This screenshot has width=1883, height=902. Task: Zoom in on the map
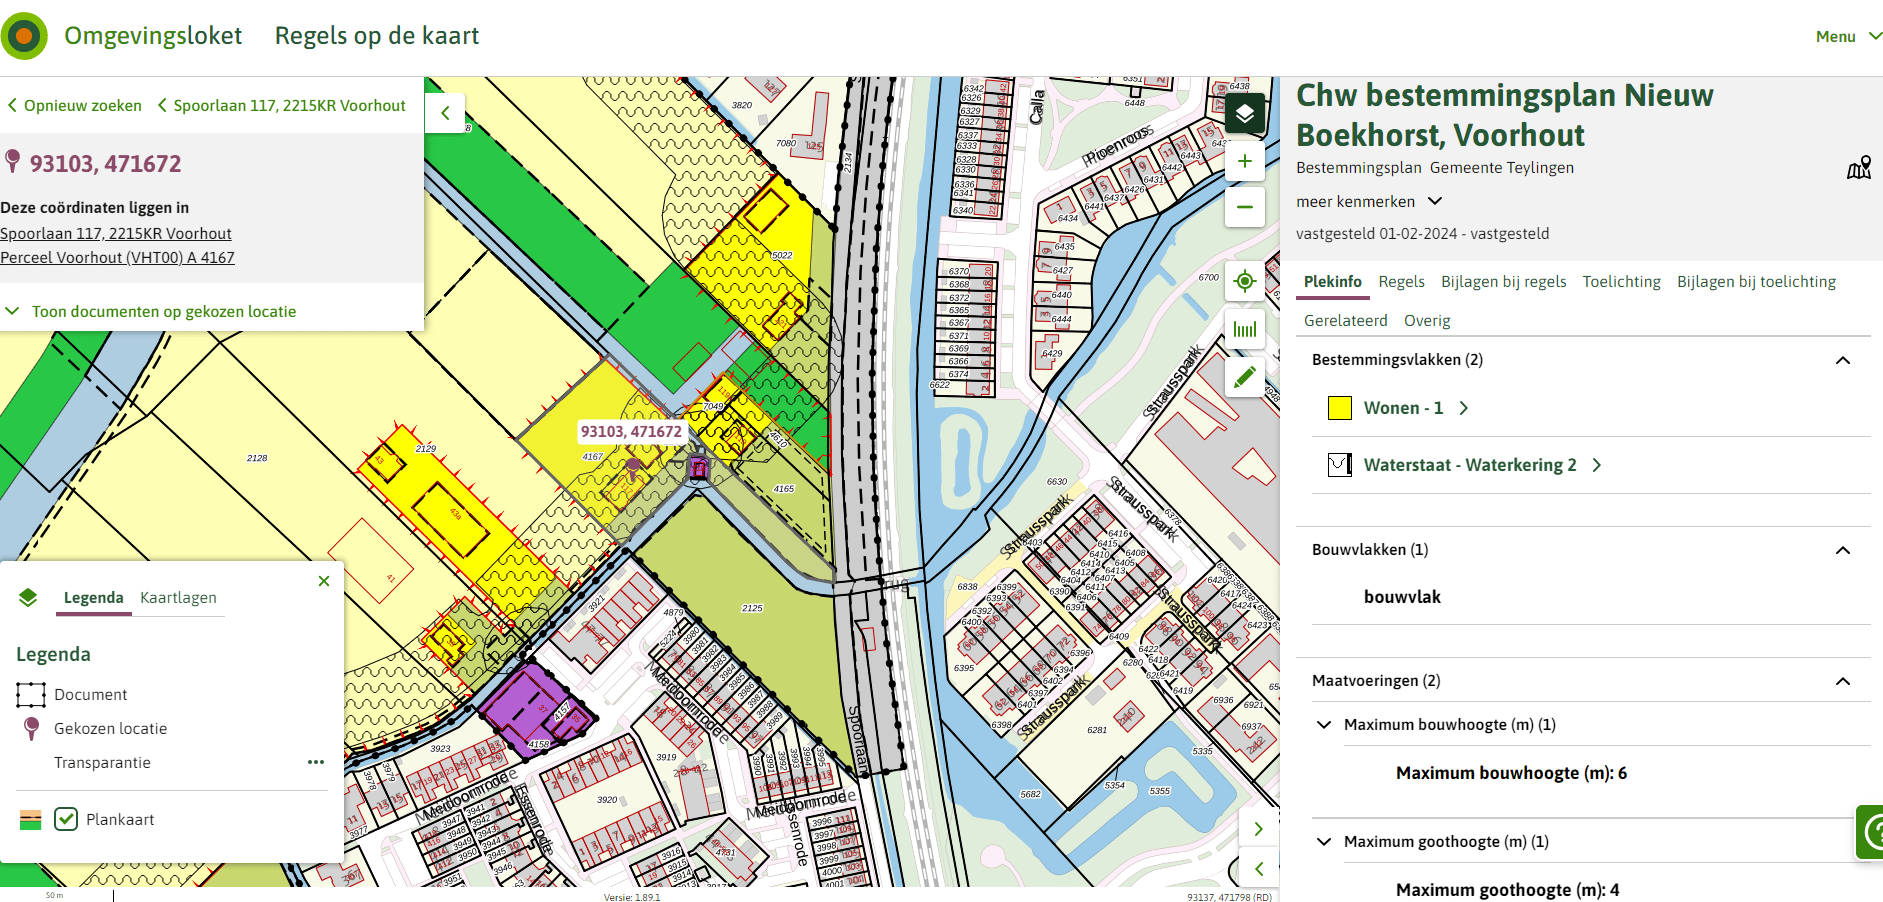(1244, 161)
